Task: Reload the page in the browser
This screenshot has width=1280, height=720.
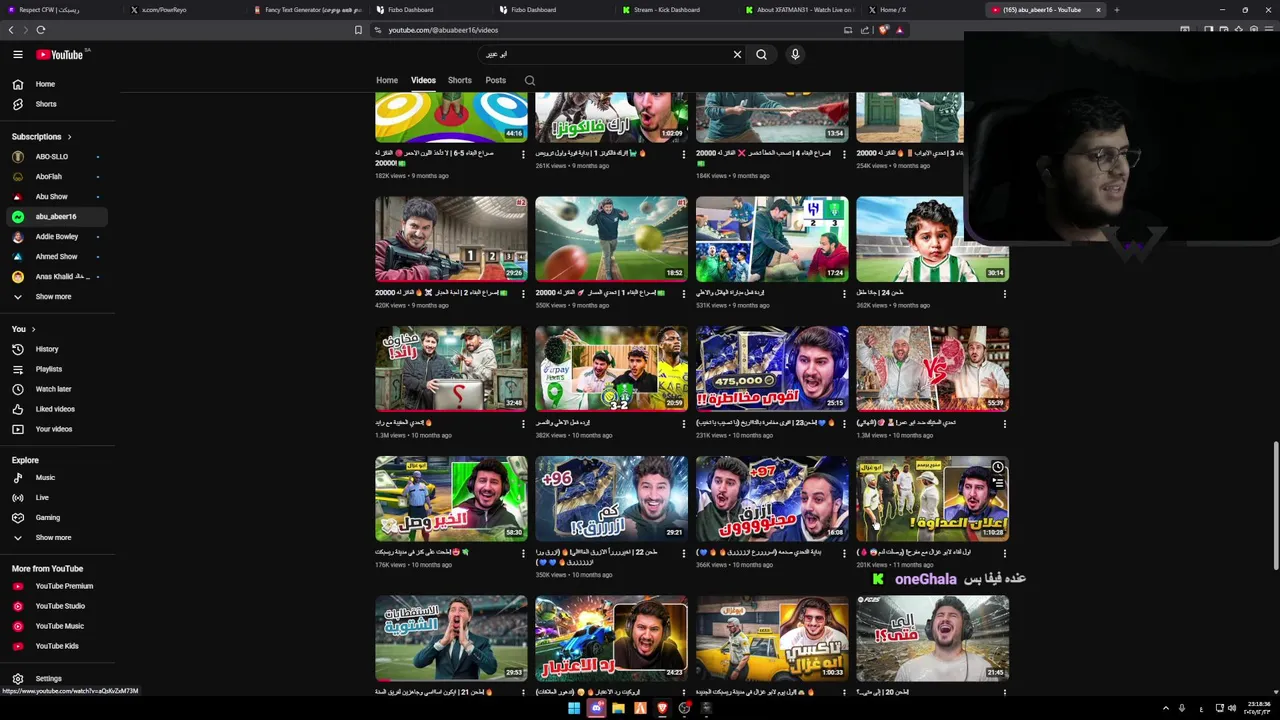Action: point(41,30)
